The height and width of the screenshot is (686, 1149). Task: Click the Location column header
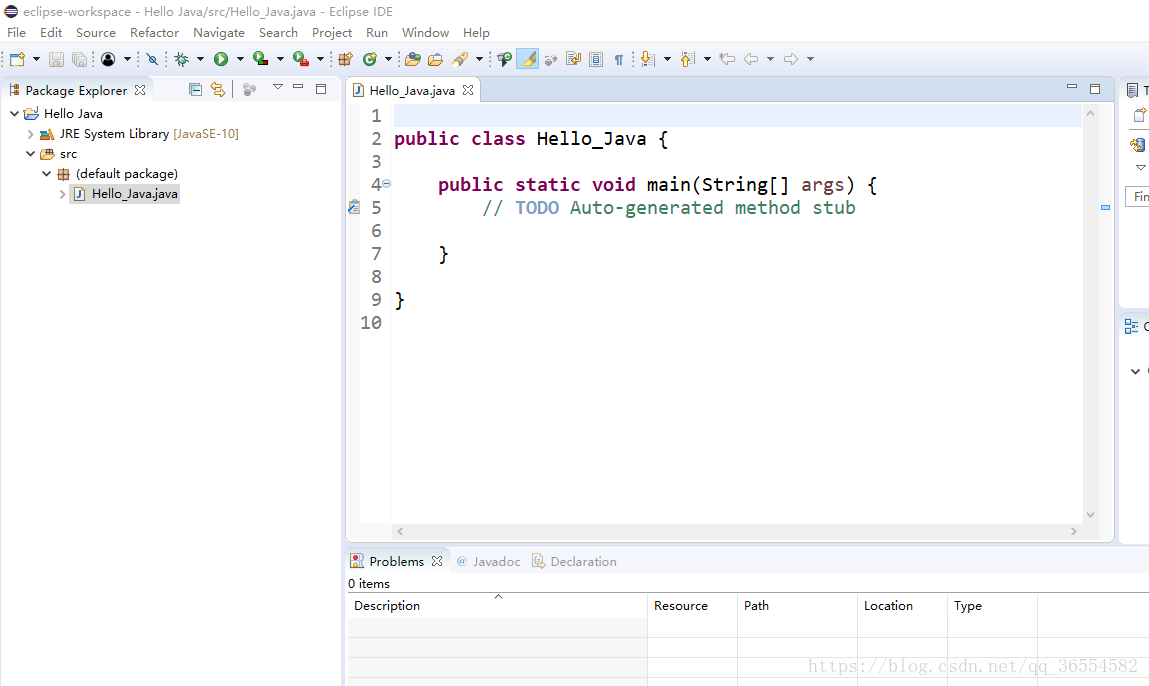pyautogui.click(x=902, y=606)
